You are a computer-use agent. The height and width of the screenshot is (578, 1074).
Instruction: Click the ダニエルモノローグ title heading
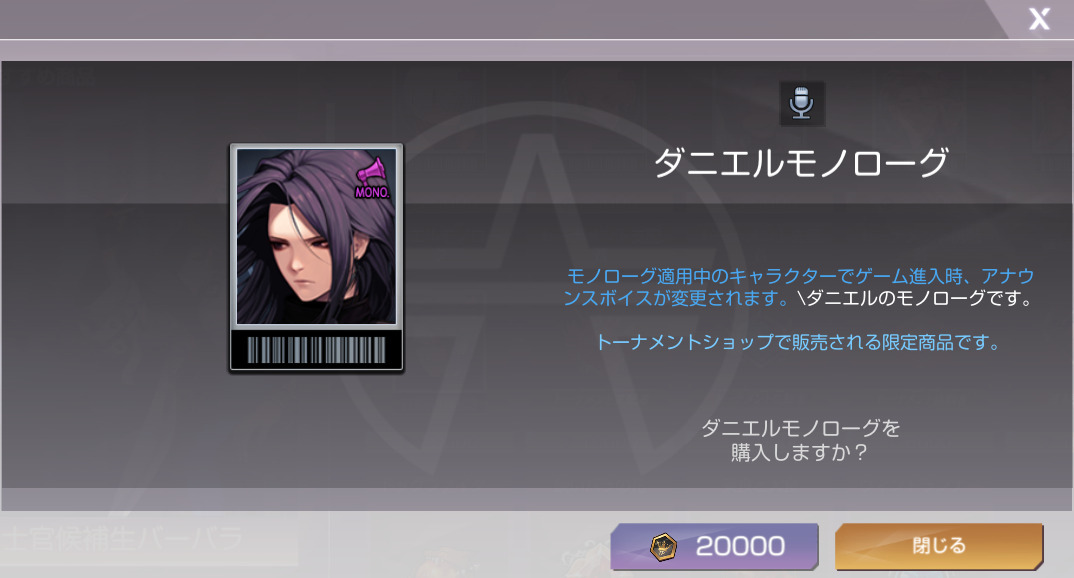[801, 163]
